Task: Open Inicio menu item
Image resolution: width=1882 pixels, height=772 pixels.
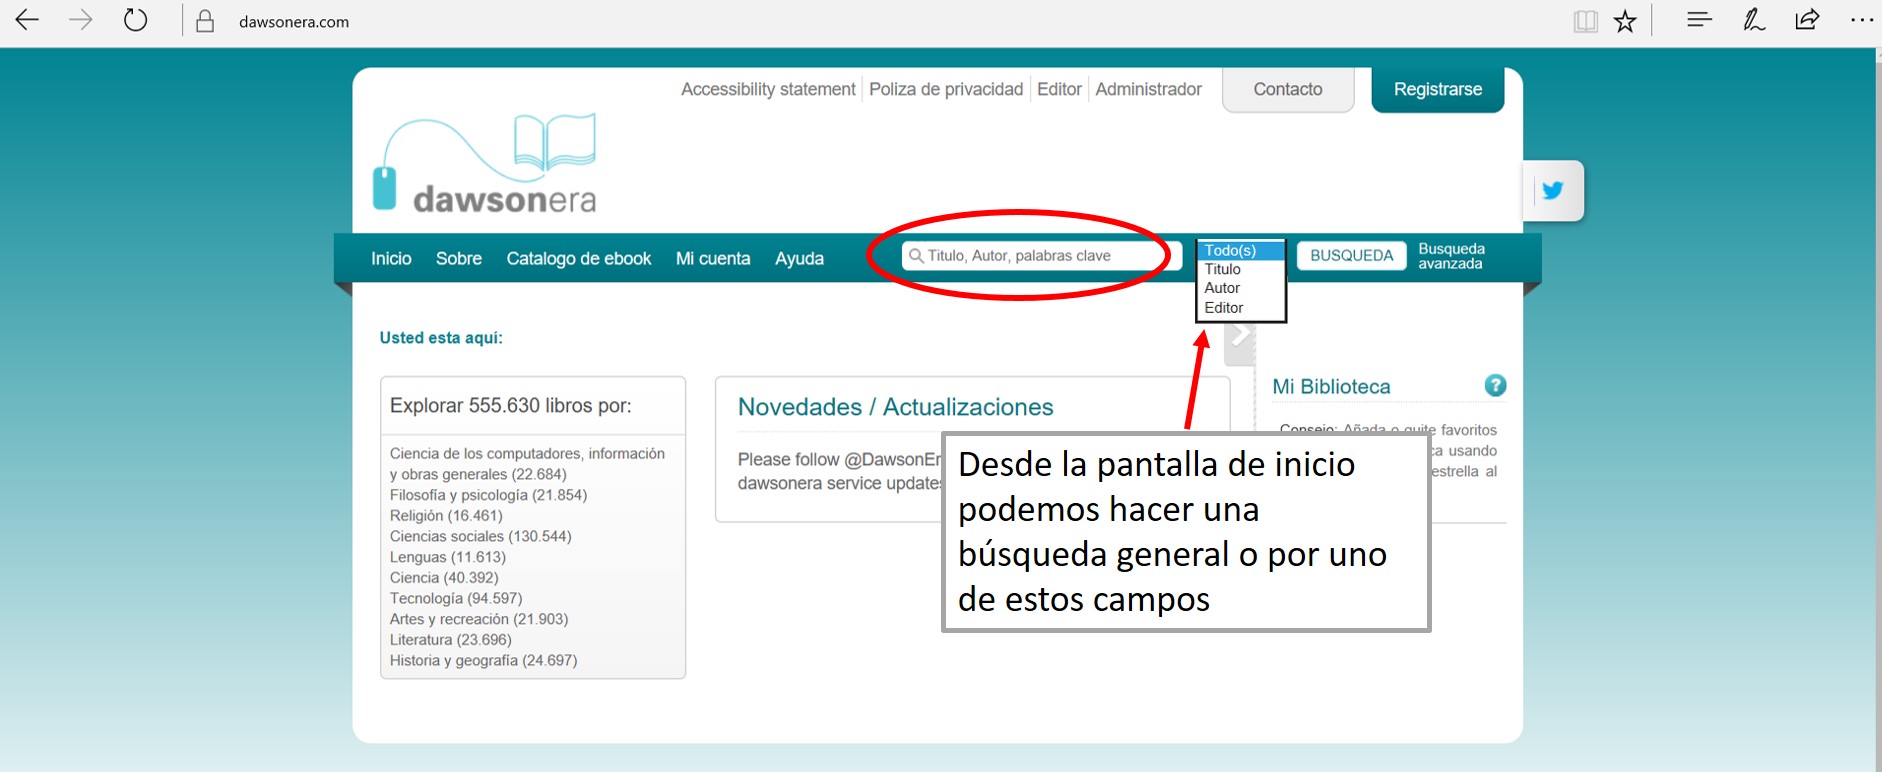Action: [391, 258]
